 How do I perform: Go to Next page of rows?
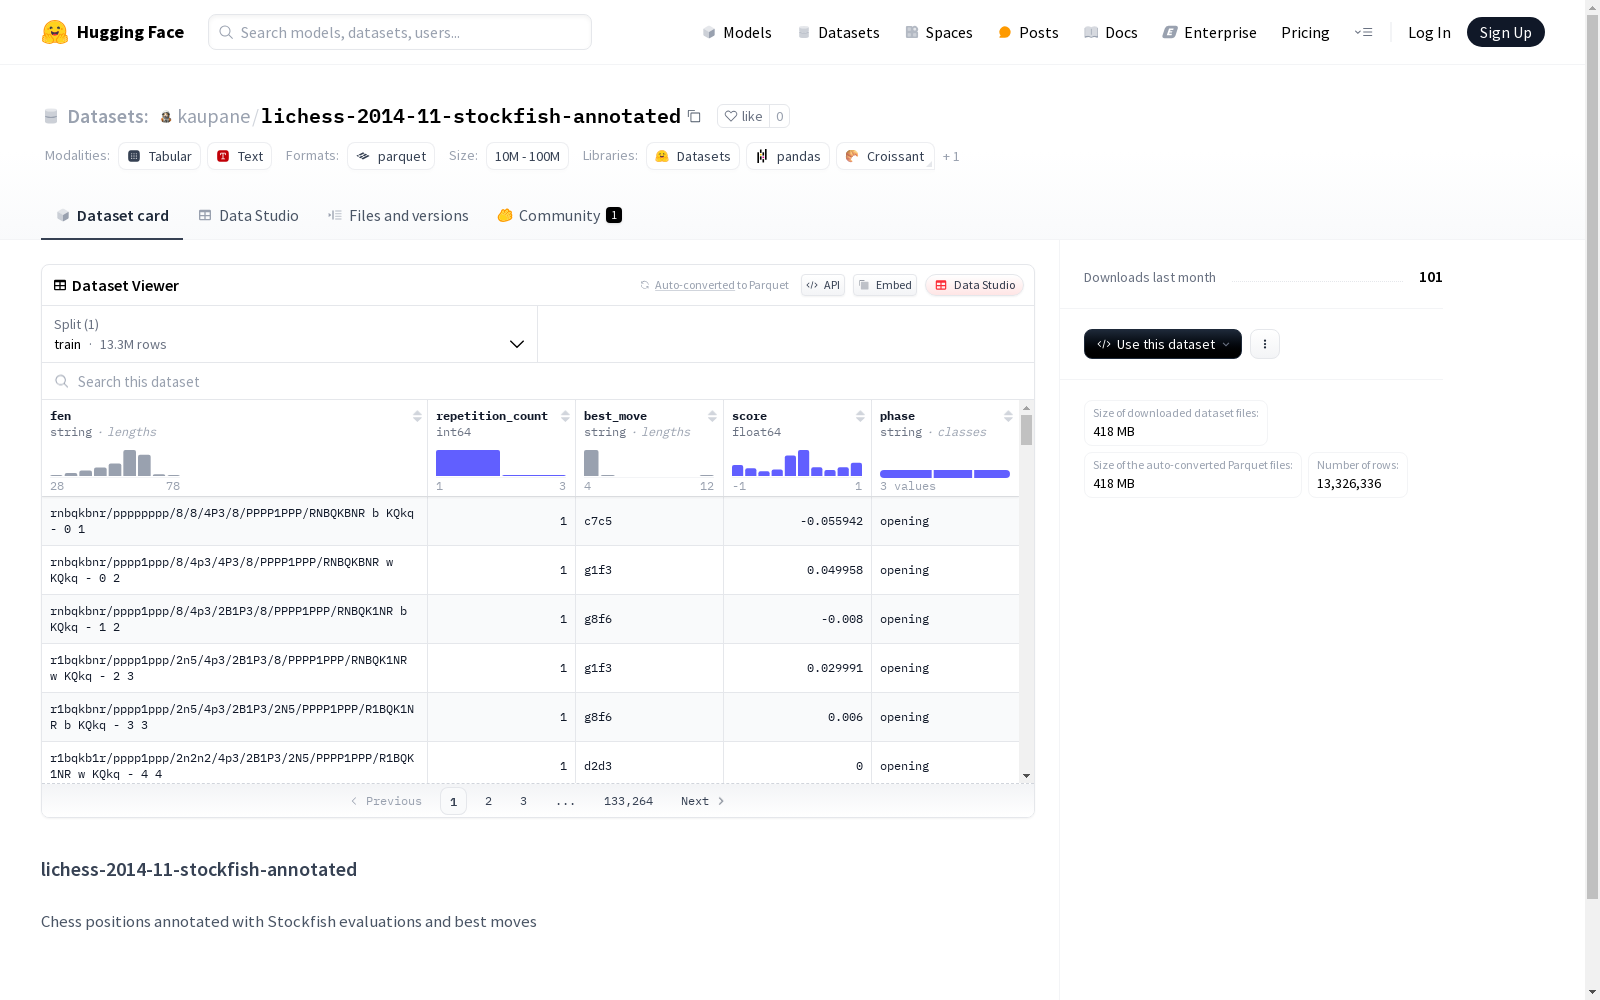tap(703, 801)
